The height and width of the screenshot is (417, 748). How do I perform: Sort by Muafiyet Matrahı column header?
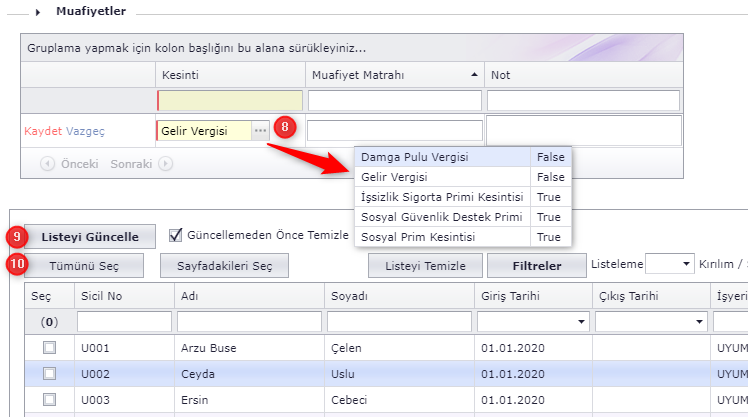pyautogui.click(x=394, y=75)
